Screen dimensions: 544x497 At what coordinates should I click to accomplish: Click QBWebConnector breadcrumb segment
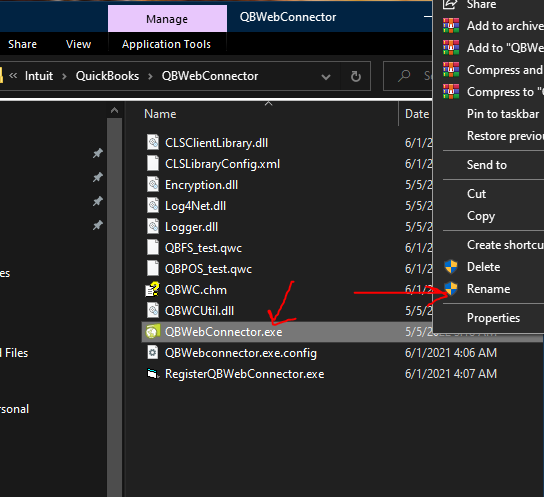[210, 76]
